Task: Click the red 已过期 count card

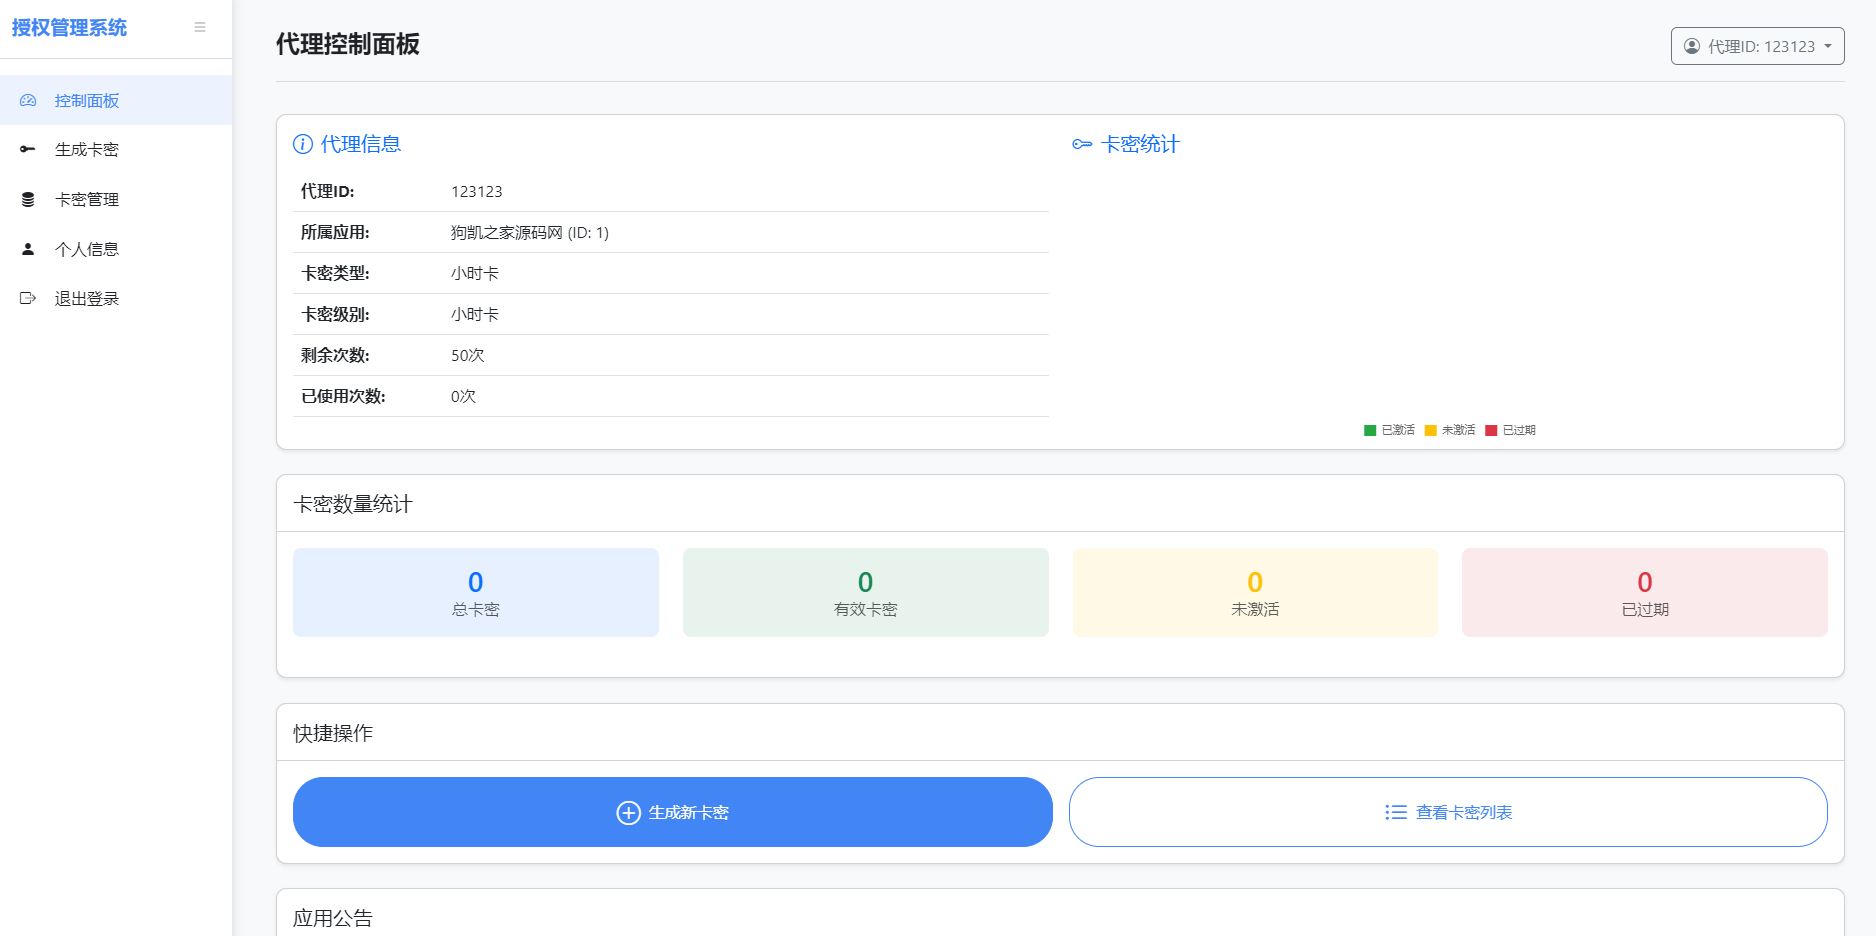Action: (1645, 592)
